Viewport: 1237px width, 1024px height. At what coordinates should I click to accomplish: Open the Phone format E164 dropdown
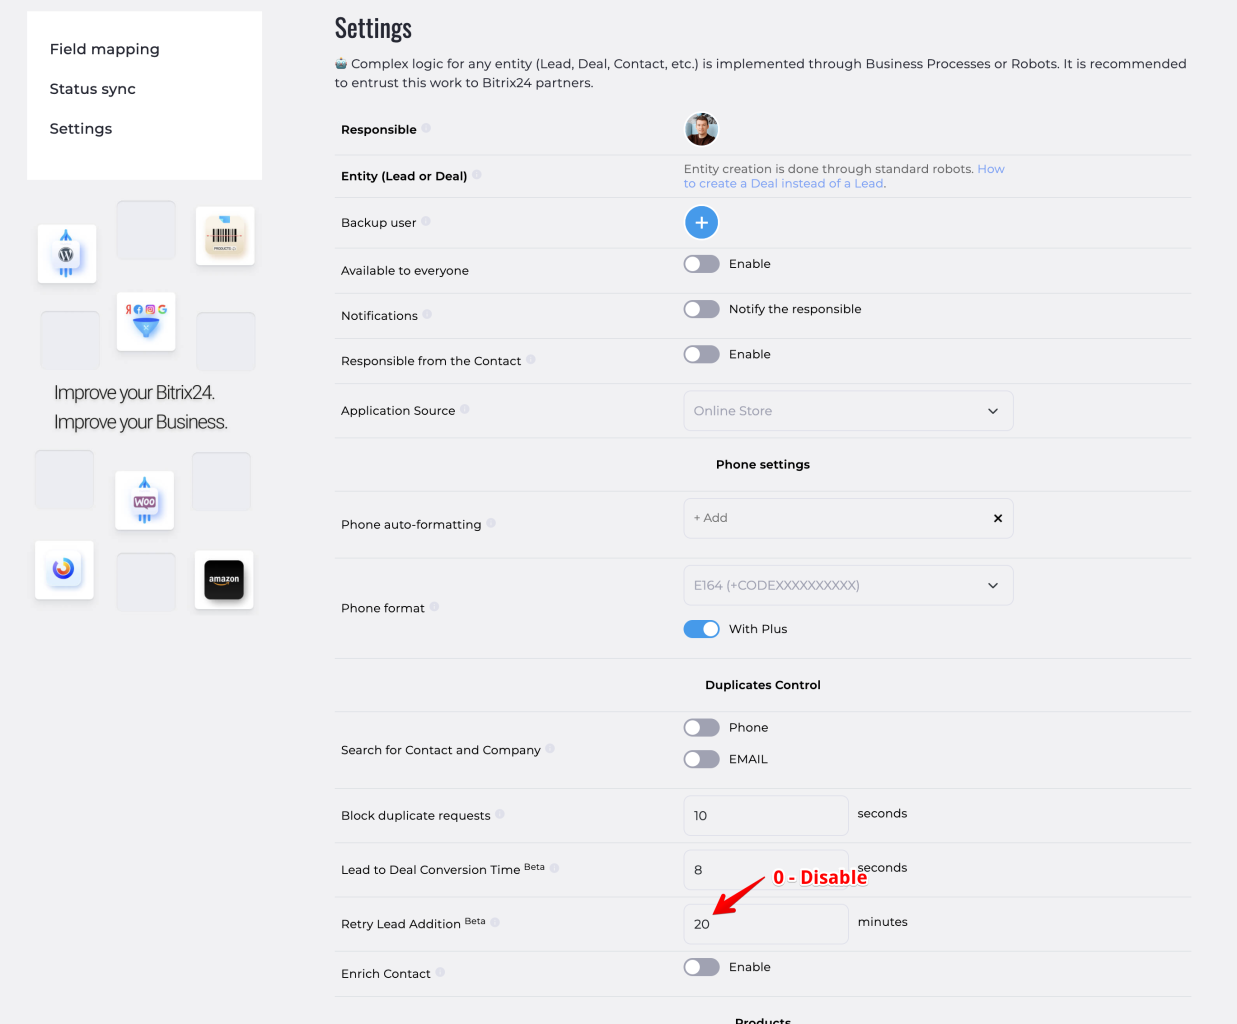[847, 585]
